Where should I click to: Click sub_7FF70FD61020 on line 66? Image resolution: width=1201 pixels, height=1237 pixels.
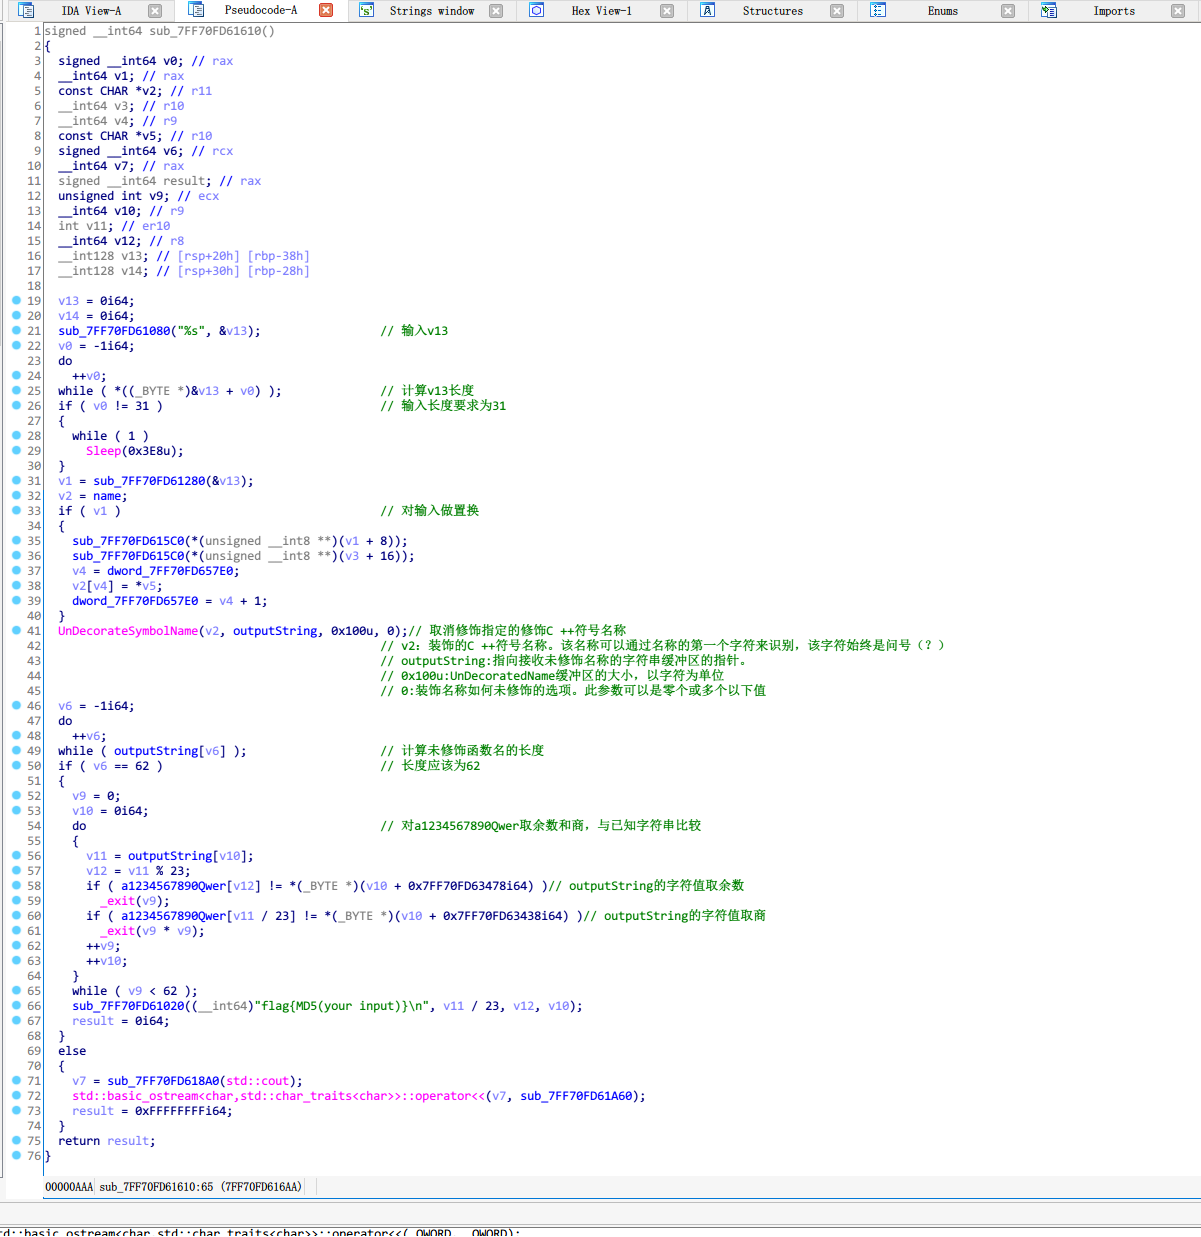point(128,1006)
